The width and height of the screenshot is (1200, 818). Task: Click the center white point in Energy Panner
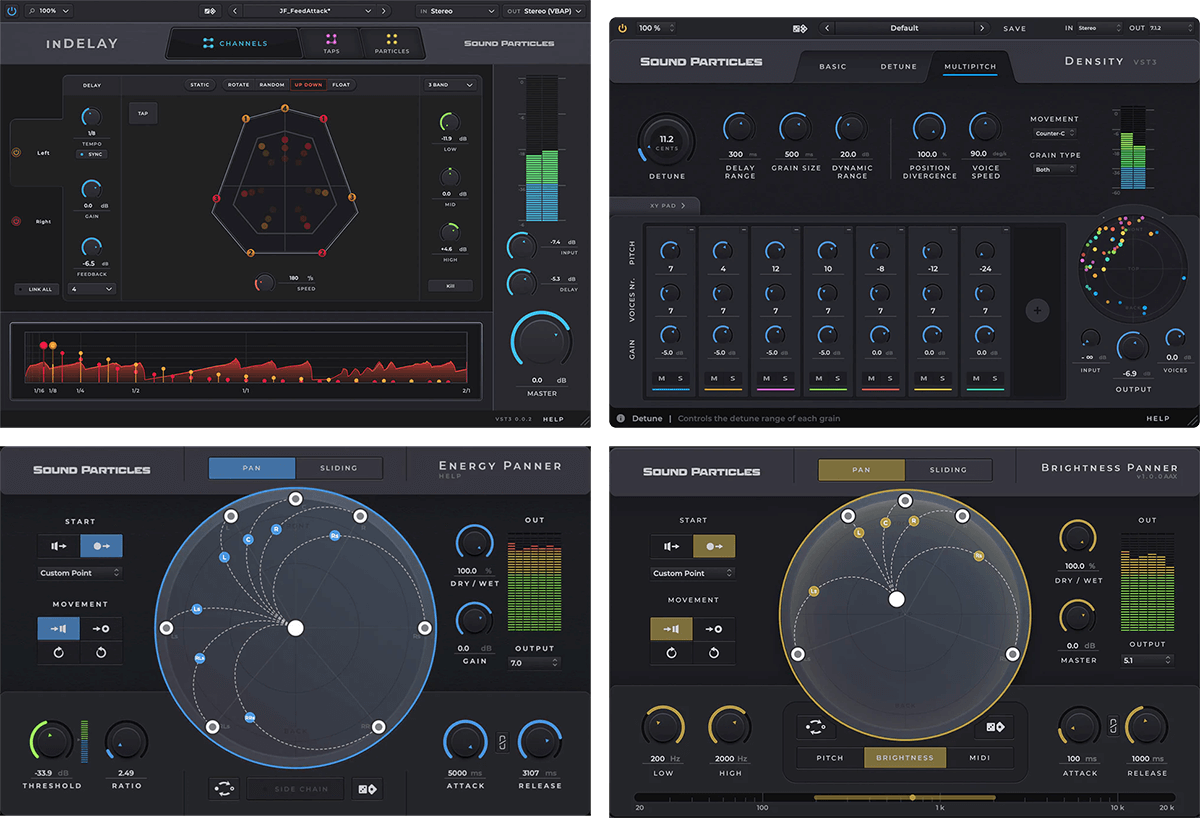[x=295, y=628]
